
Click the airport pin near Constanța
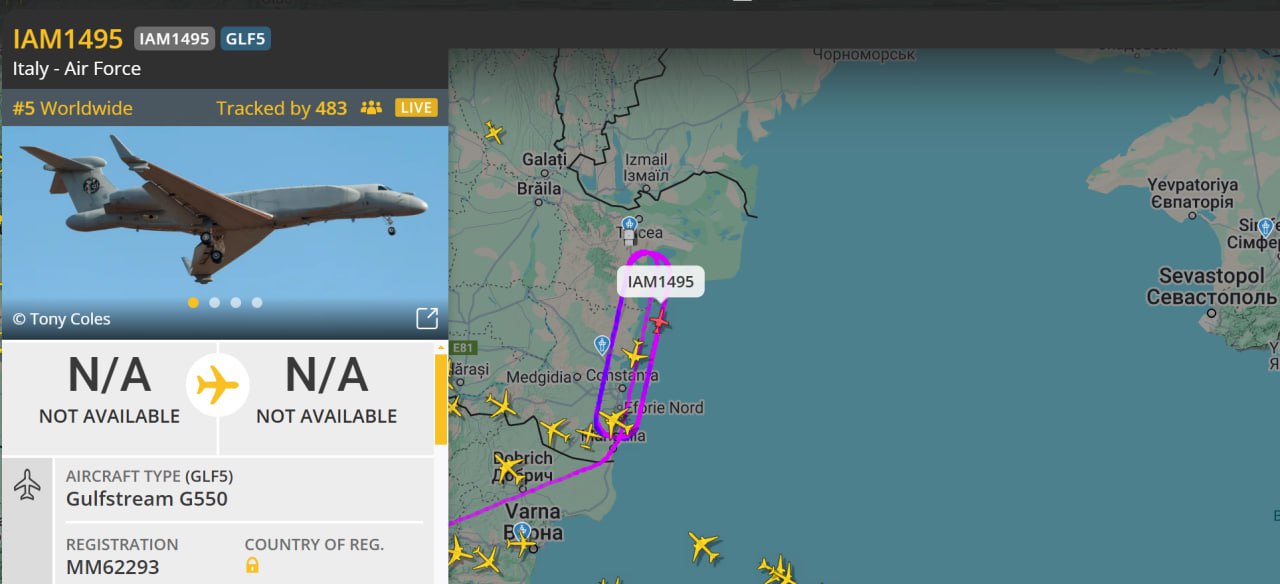602,345
